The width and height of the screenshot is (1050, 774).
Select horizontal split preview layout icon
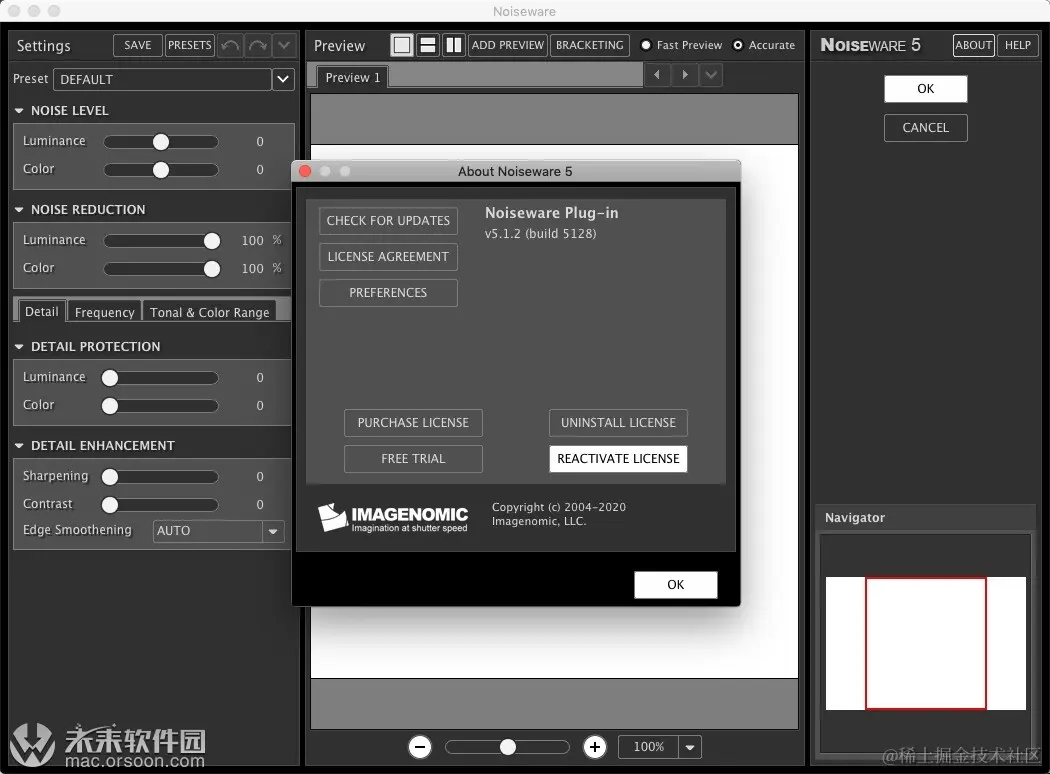[x=427, y=45]
